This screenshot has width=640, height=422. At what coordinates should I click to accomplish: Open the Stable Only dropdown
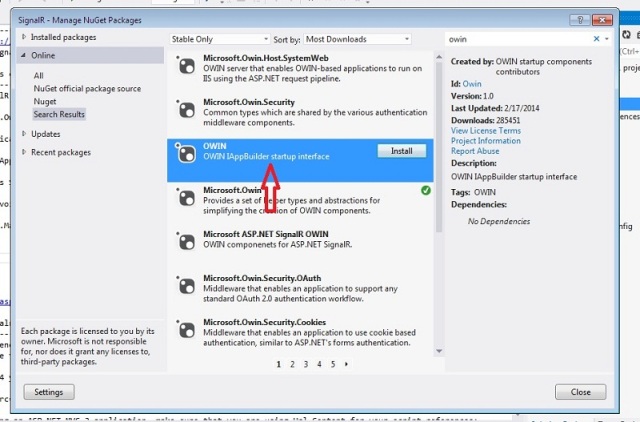[220, 39]
